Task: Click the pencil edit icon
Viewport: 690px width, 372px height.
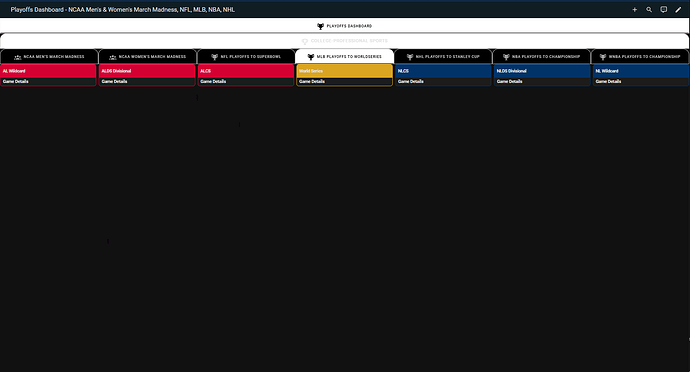Action: (678, 10)
